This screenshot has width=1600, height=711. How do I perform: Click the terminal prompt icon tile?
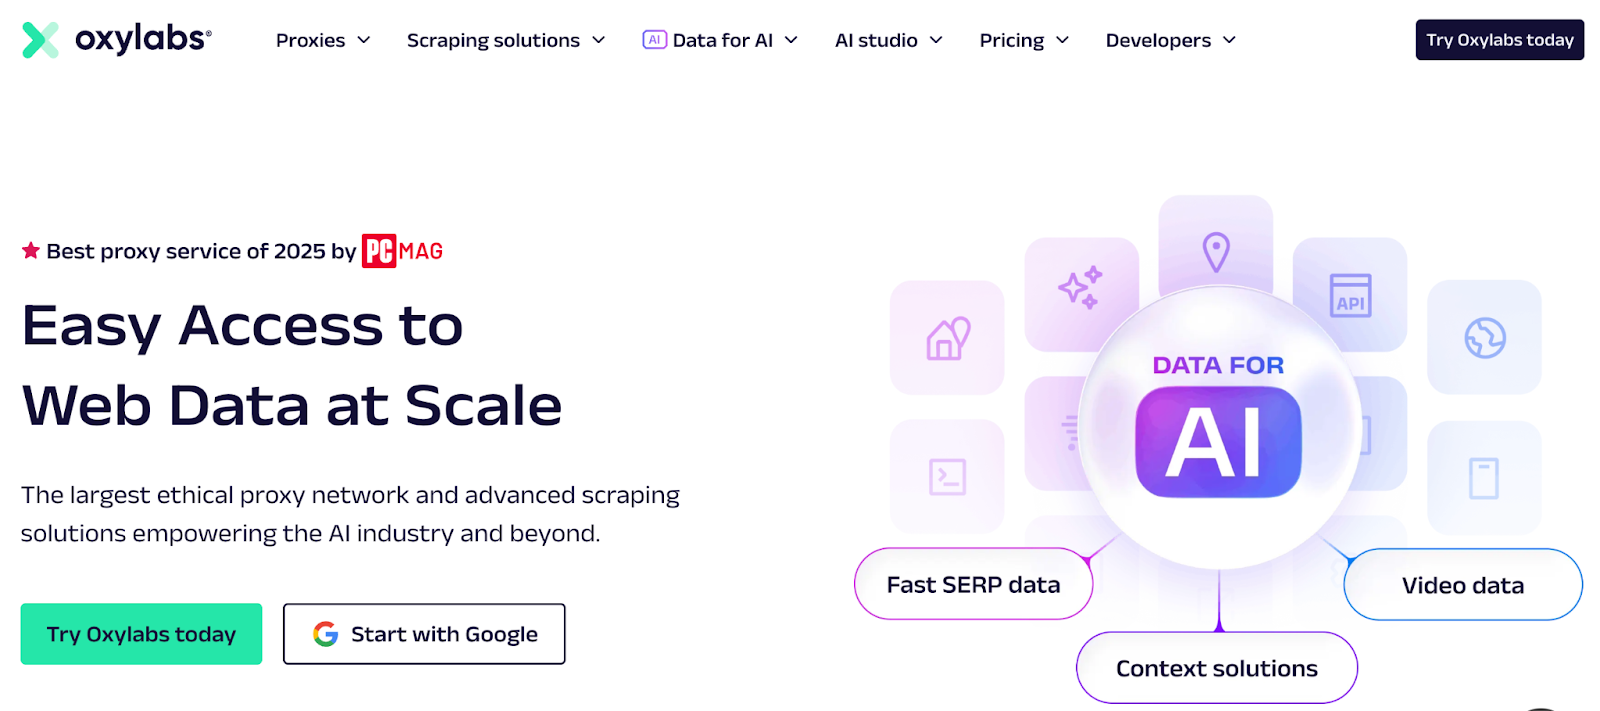tap(947, 477)
